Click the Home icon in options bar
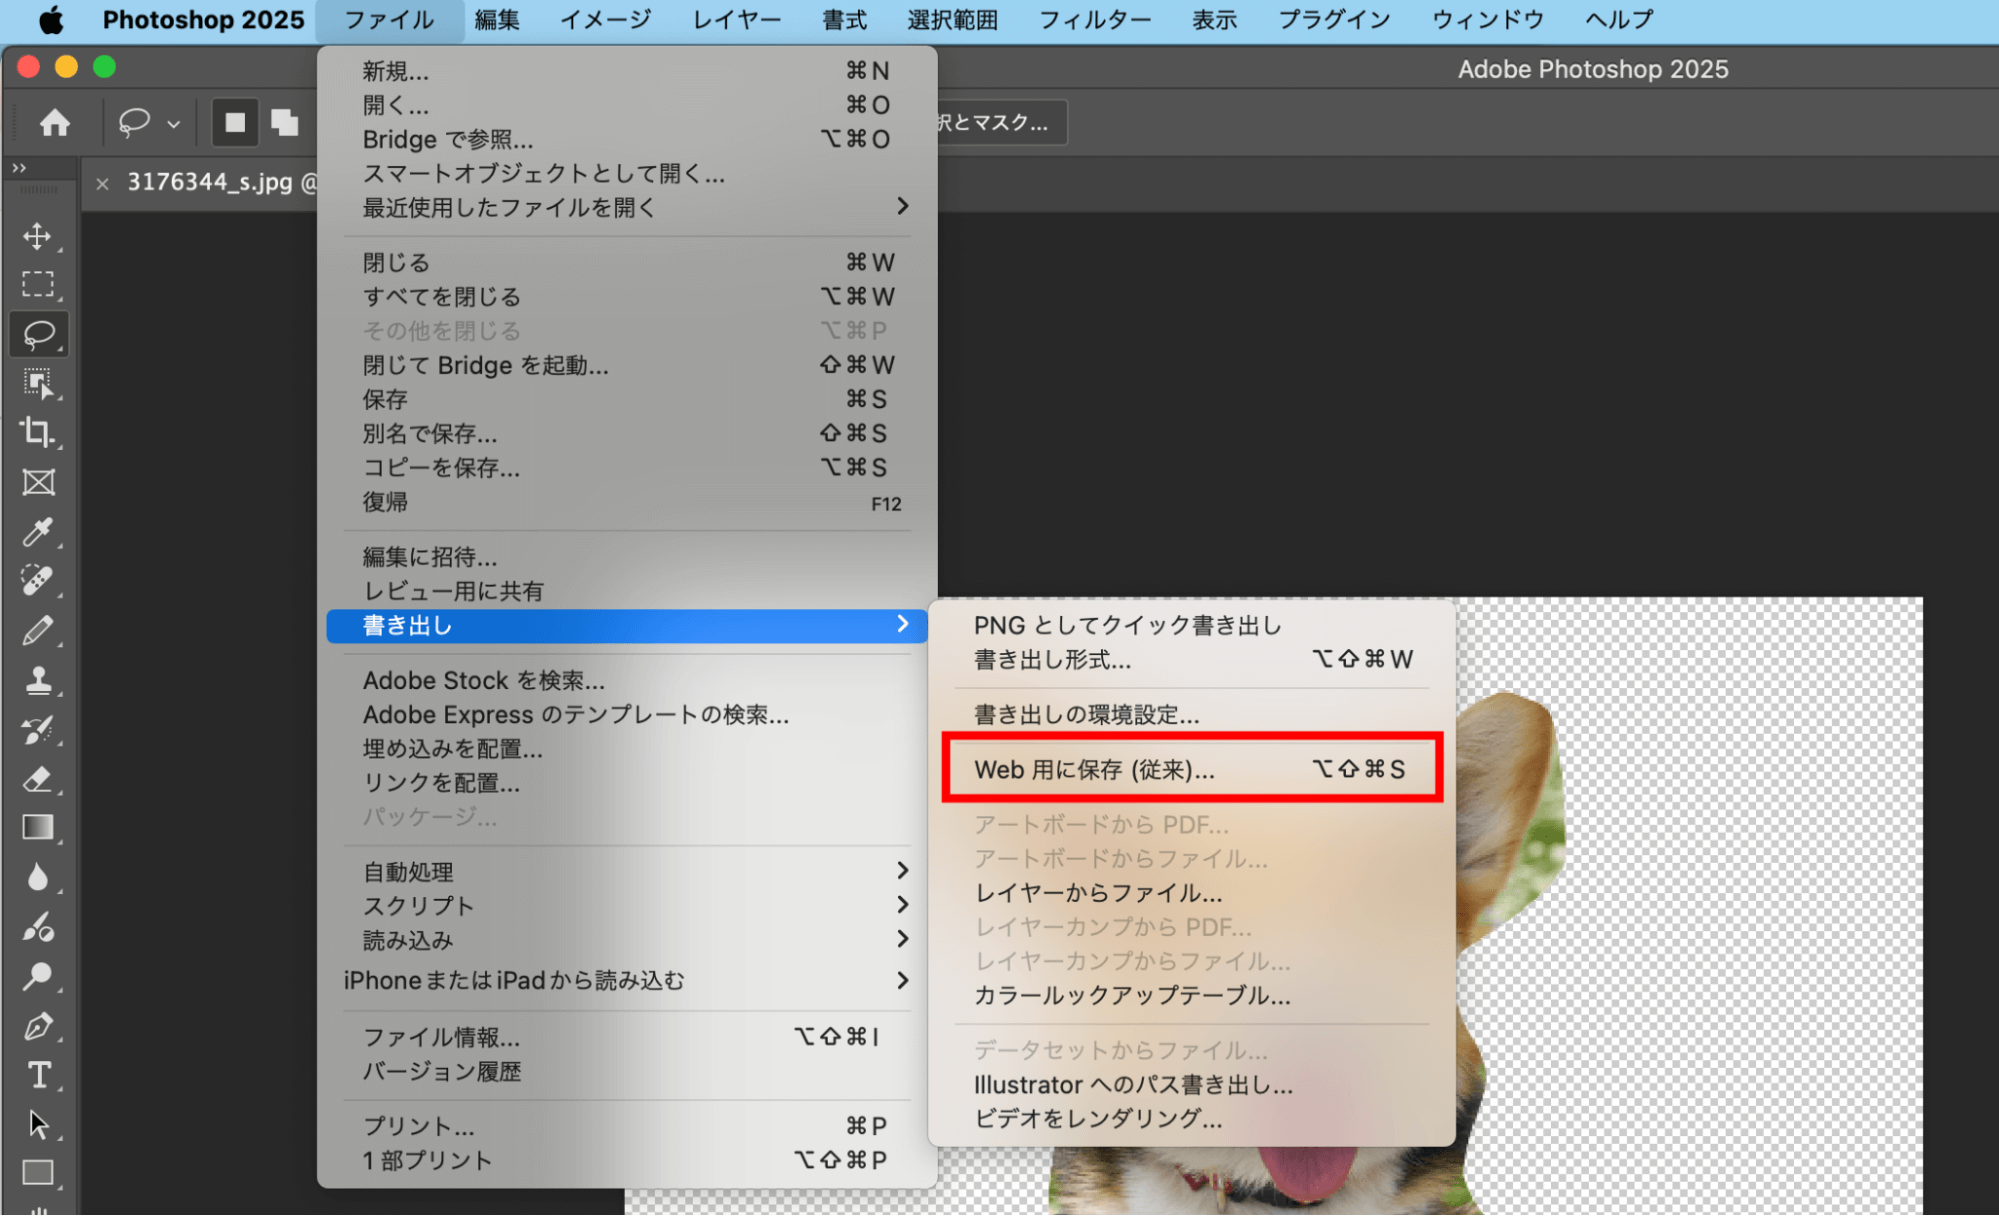The width and height of the screenshot is (1999, 1216). tap(55, 123)
